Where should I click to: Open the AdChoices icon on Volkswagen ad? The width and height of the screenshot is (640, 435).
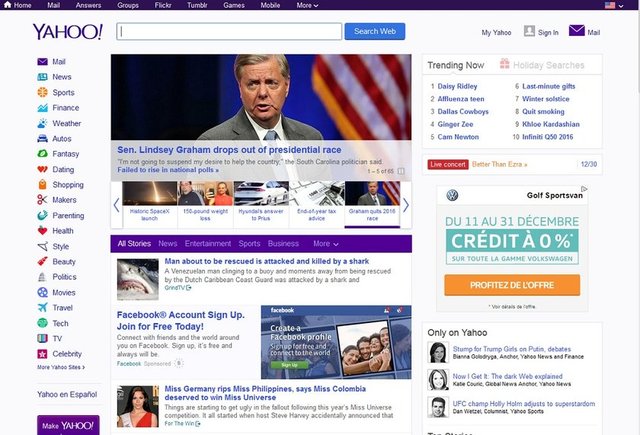point(584,189)
